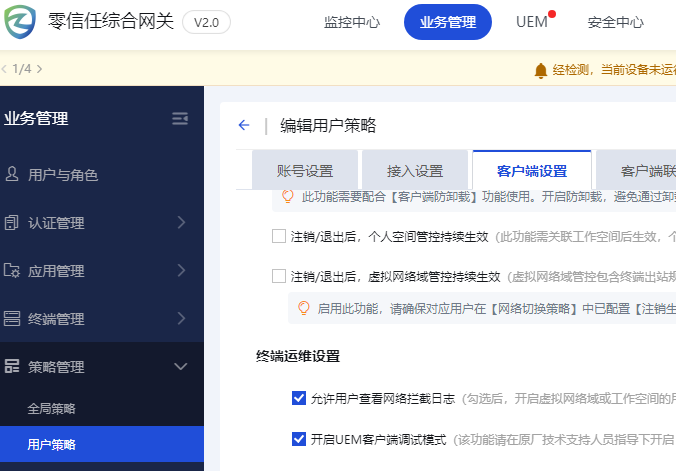The image size is (676, 471).
Task: Click the 应用管理 icon in sidebar
Action: (x=12, y=271)
